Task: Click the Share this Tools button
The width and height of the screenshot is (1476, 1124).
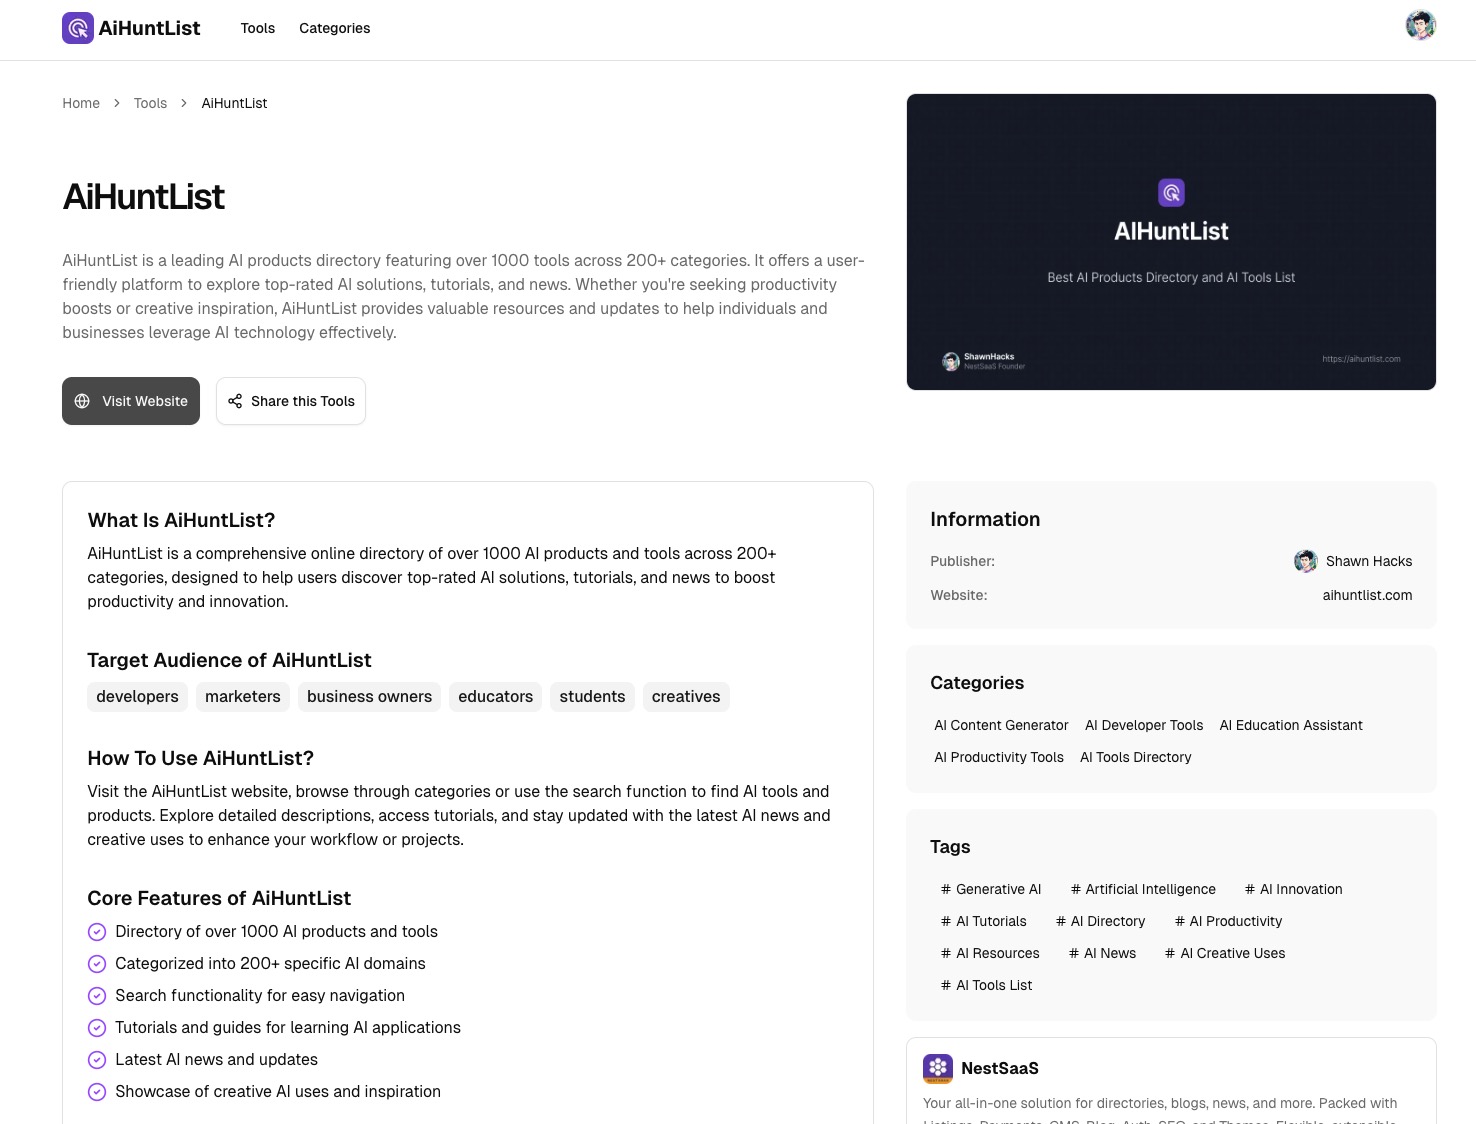Action: click(x=290, y=401)
